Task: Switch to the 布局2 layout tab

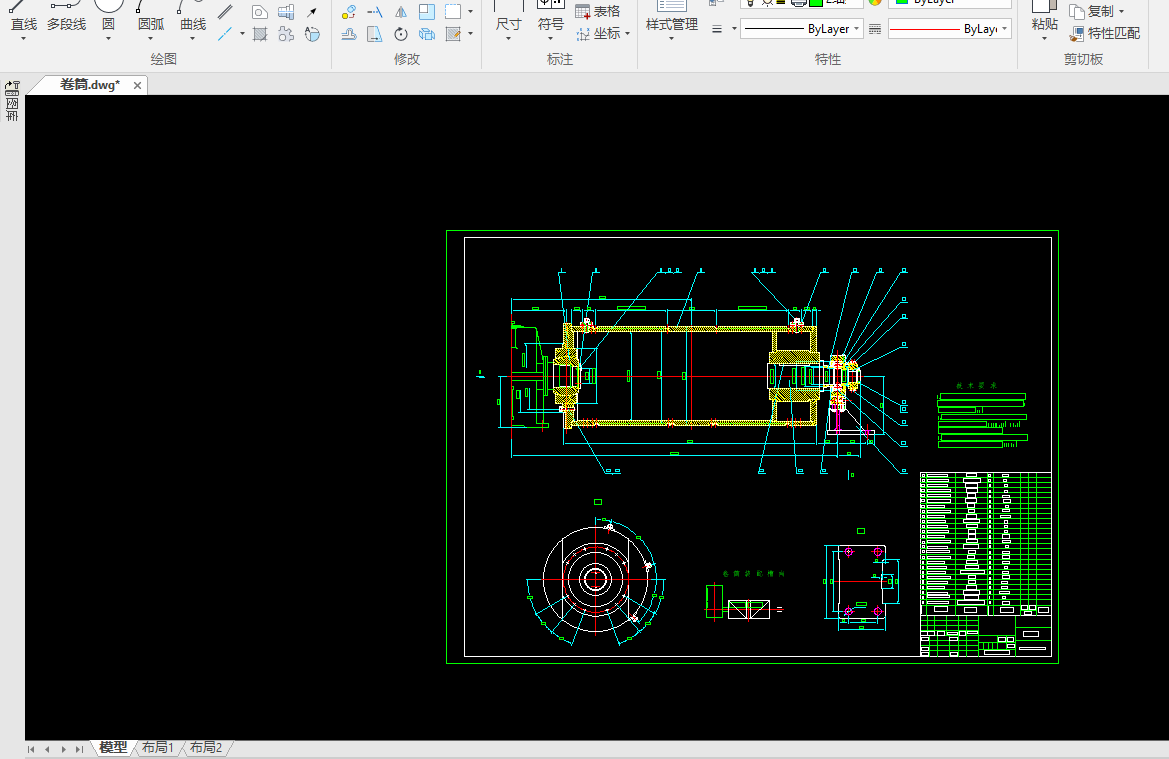Action: tap(206, 748)
